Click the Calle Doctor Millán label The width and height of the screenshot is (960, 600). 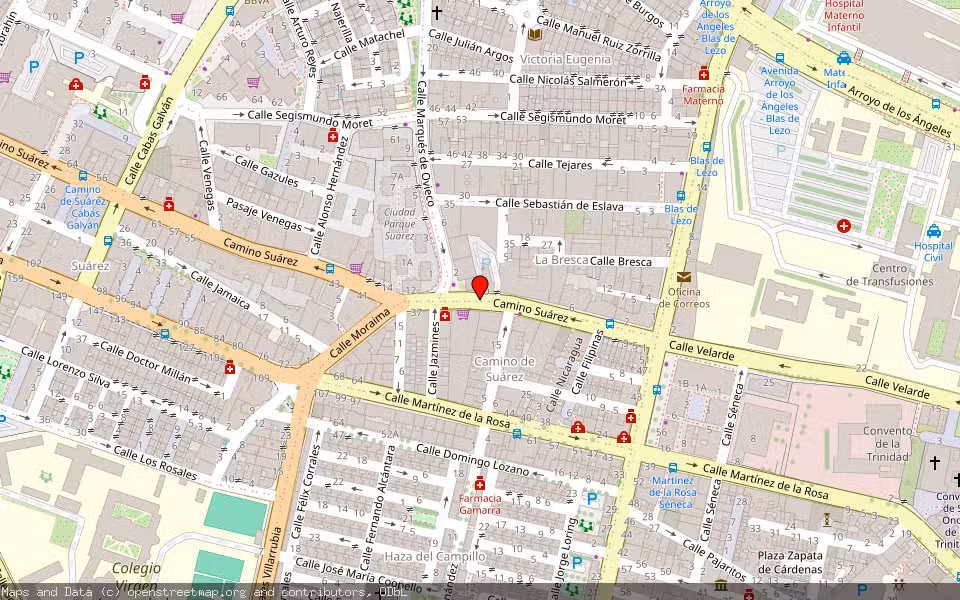point(145,361)
